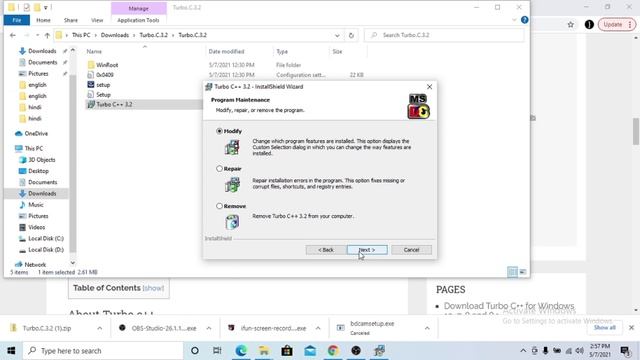
Task: Select This PC in navigation pane
Action: 33,149
